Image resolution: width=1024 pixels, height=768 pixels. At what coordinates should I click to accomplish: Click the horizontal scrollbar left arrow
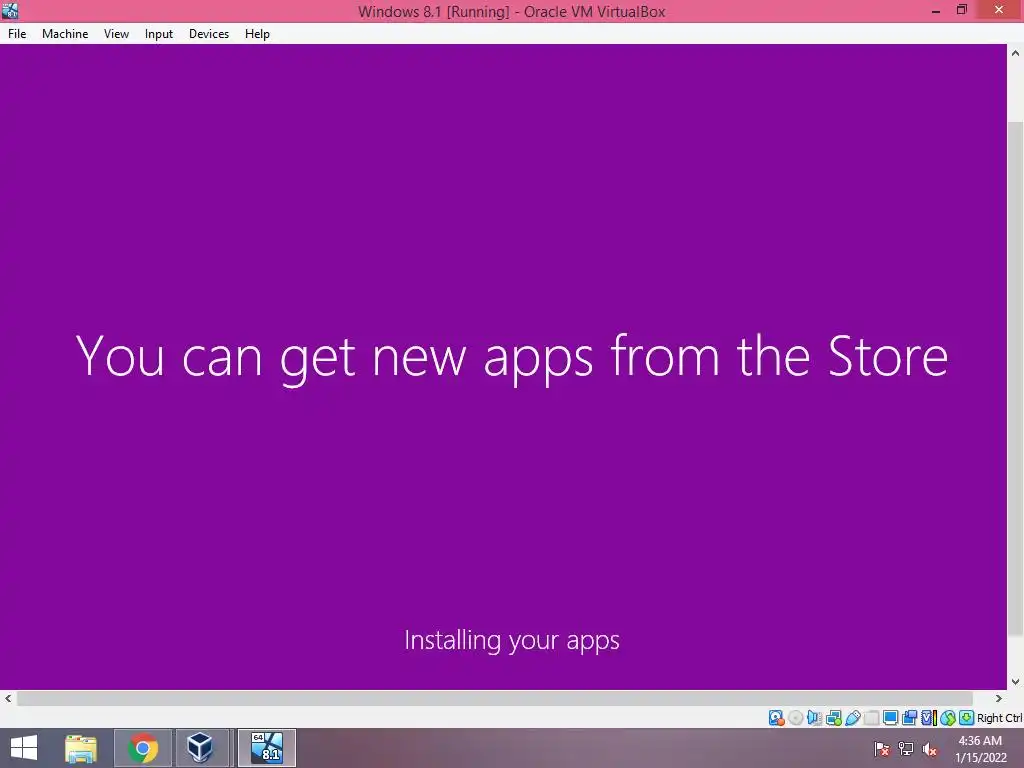tap(8, 698)
